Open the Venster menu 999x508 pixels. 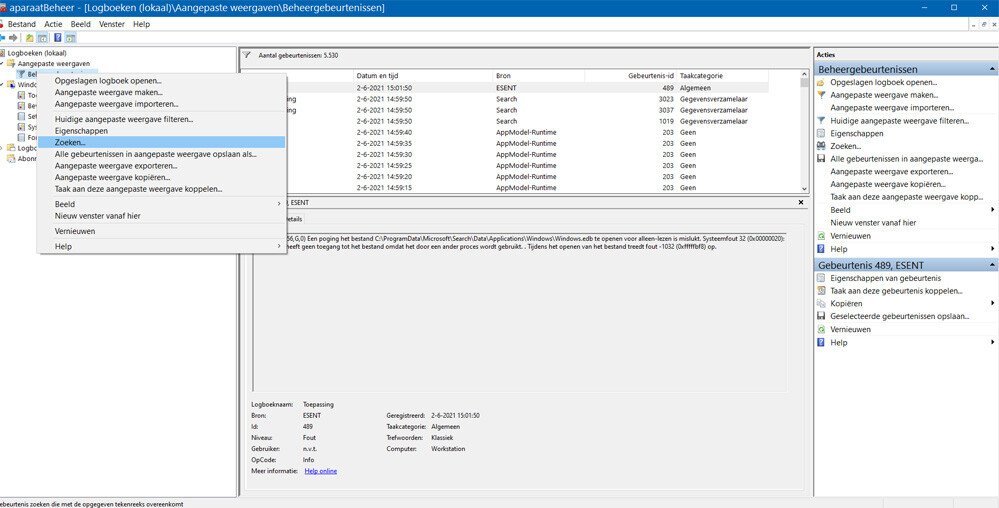click(112, 24)
